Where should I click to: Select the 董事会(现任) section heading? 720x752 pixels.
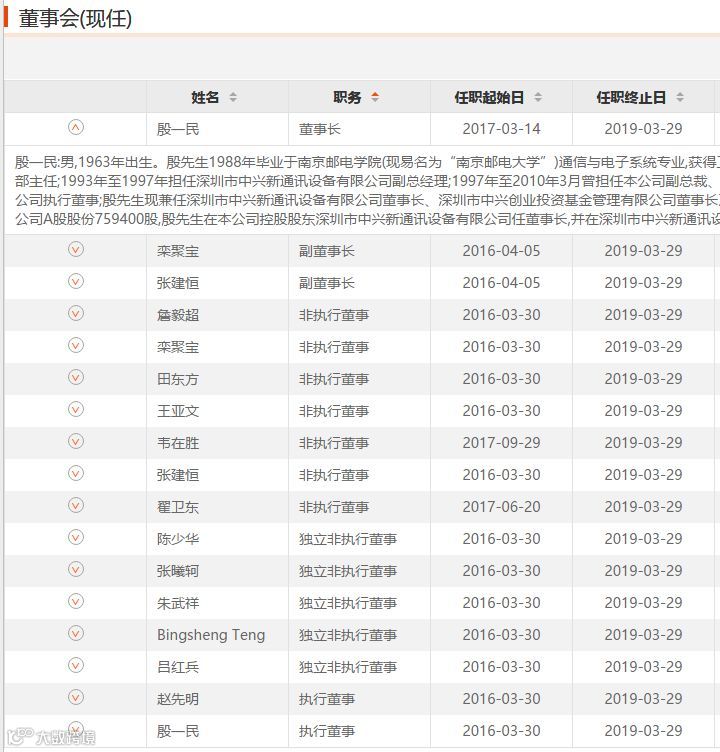click(75, 19)
